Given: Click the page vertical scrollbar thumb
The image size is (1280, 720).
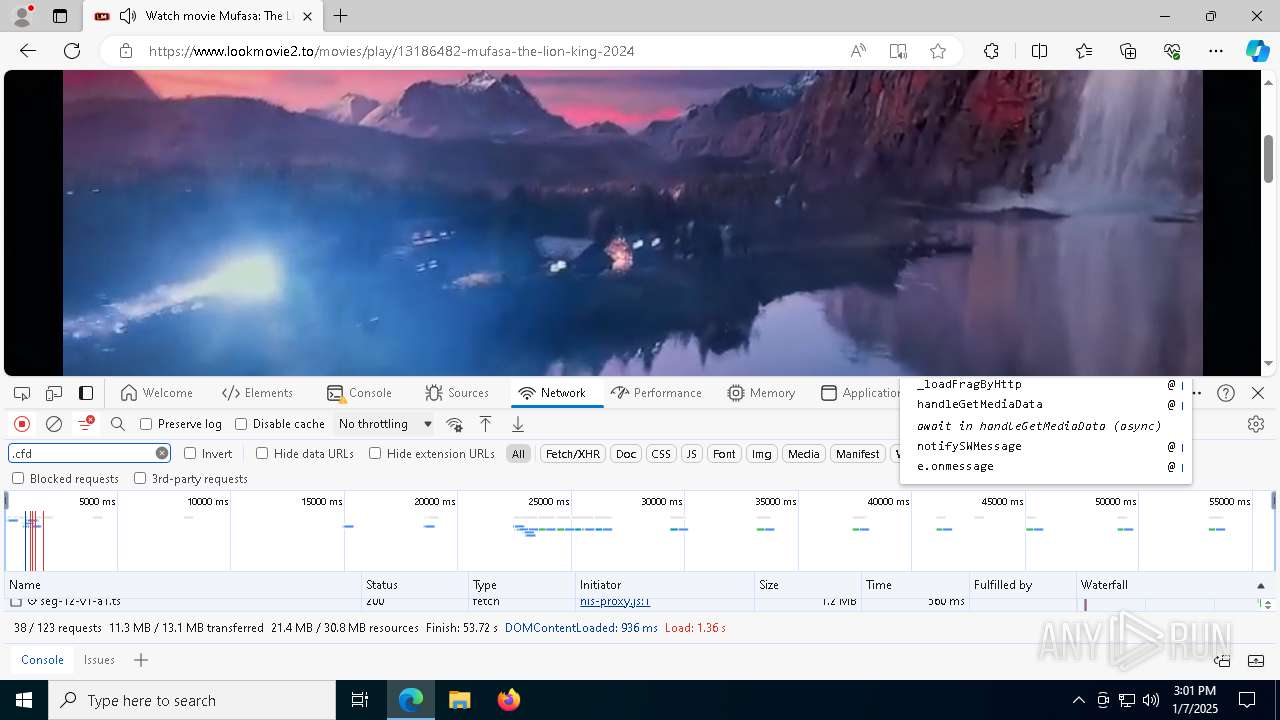Looking at the screenshot, I should pyautogui.click(x=1269, y=158).
